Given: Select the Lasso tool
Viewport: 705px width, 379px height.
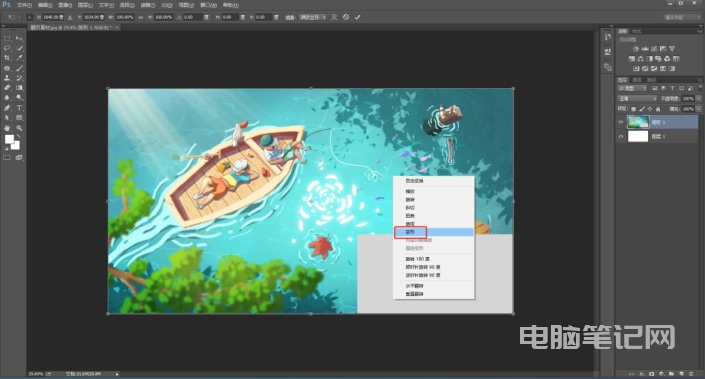Looking at the screenshot, I should coord(7,48).
